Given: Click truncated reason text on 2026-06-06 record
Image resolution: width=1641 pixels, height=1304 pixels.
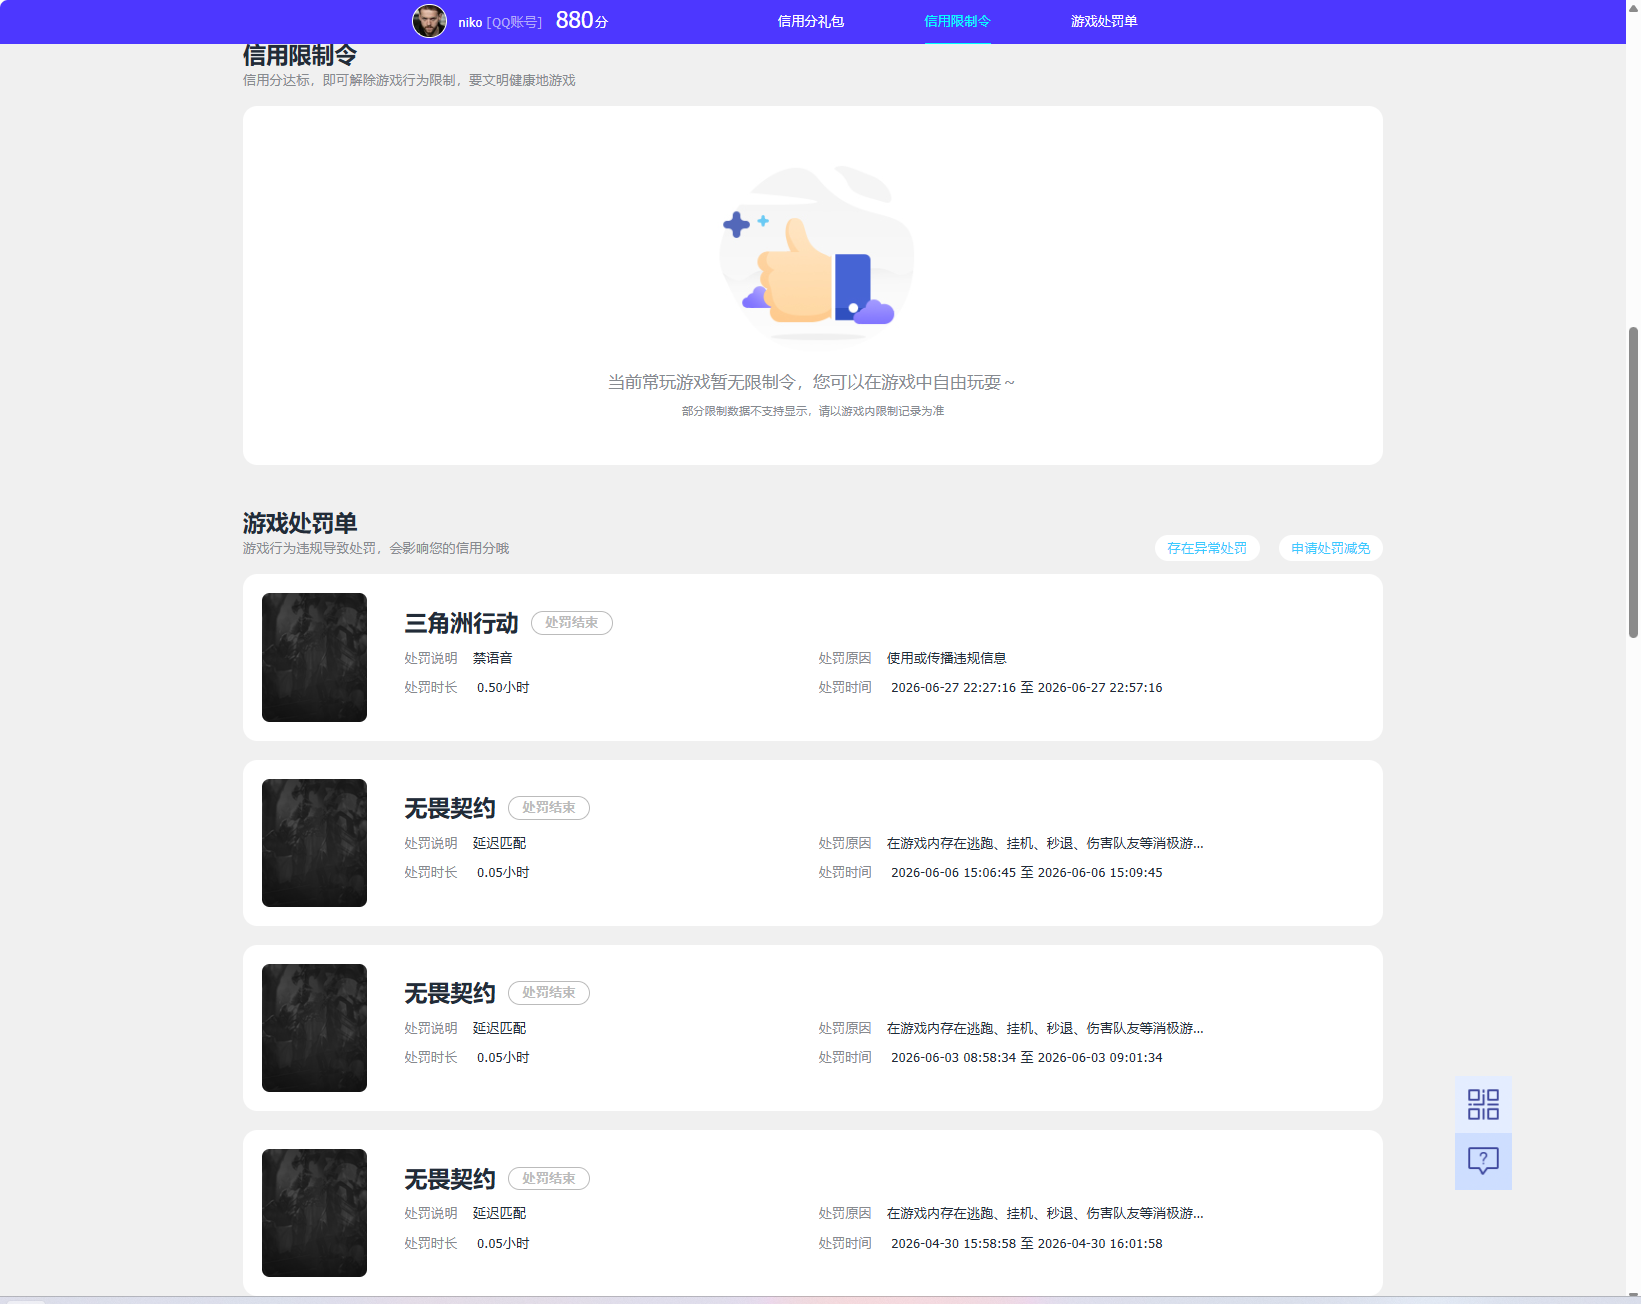Looking at the screenshot, I should pyautogui.click(x=1045, y=843).
